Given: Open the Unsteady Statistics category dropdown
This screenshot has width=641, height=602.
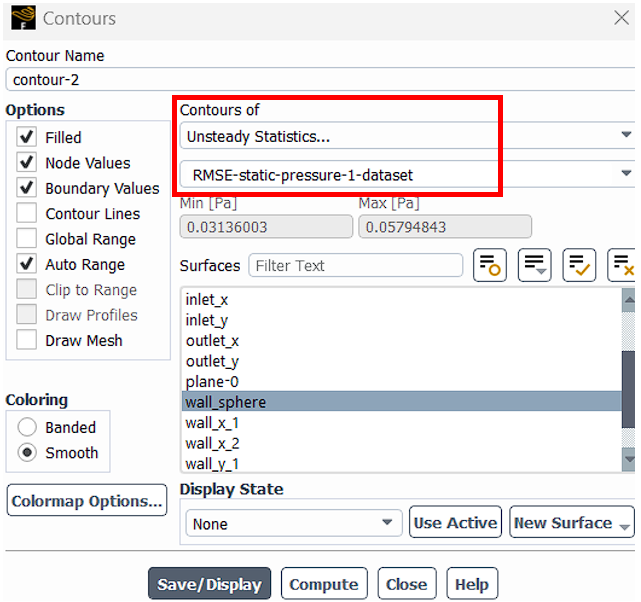Looking at the screenshot, I should 407,136.
